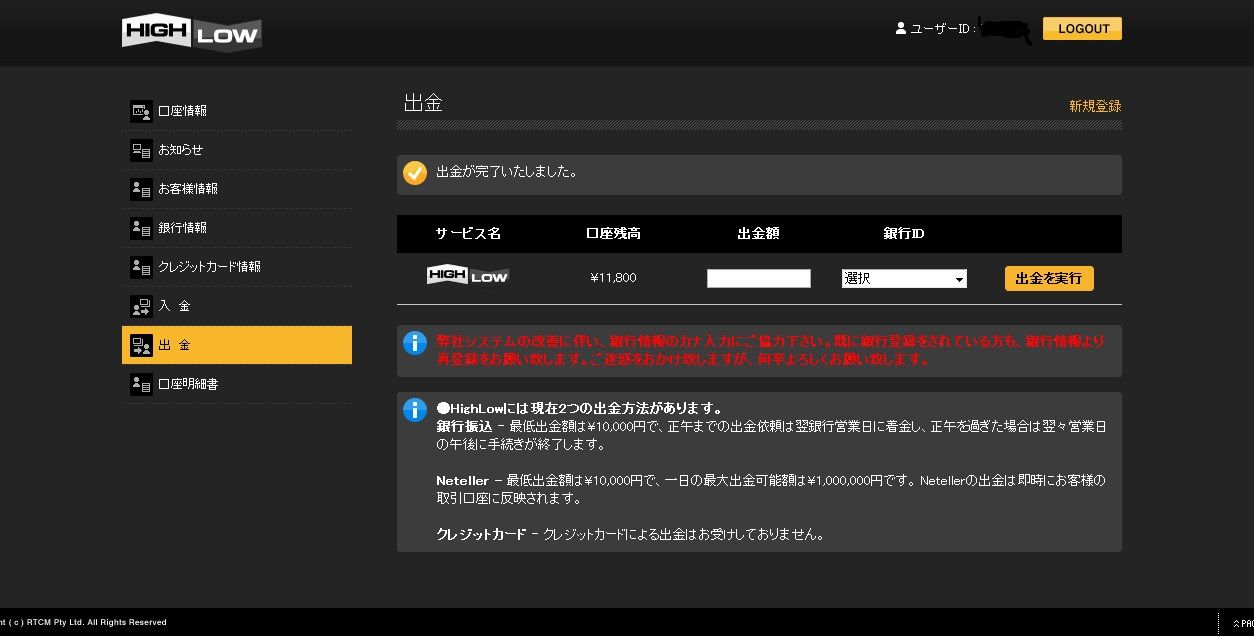Click the LOGOUT button
1254x636 pixels.
tap(1082, 29)
